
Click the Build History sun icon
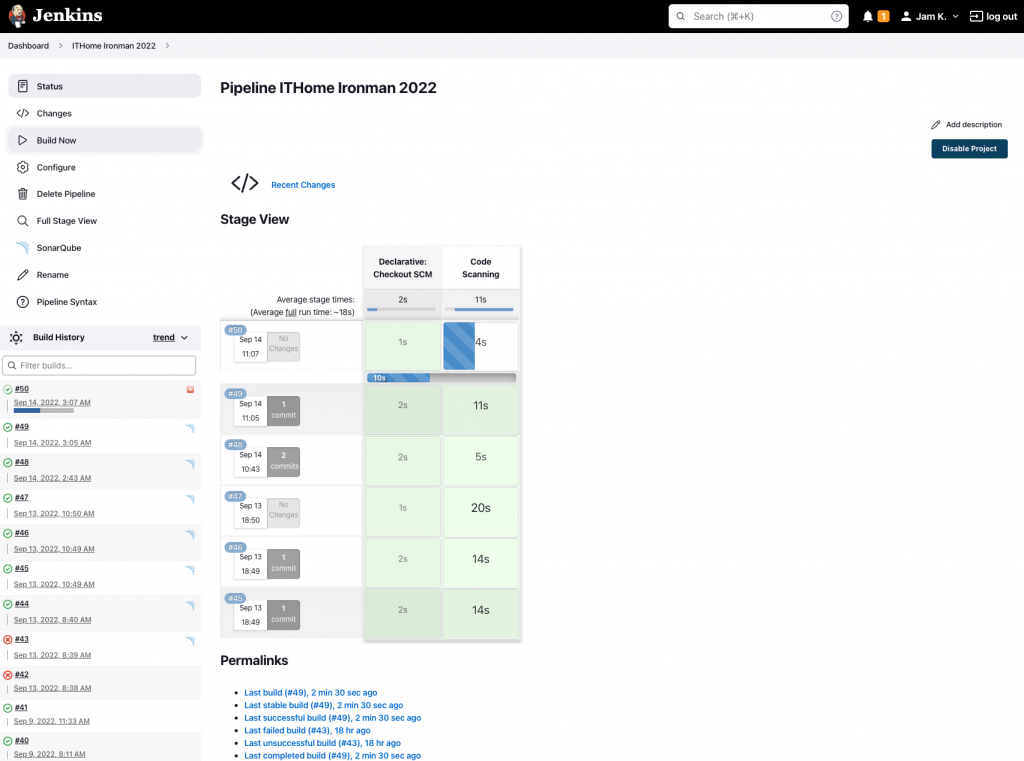16,337
